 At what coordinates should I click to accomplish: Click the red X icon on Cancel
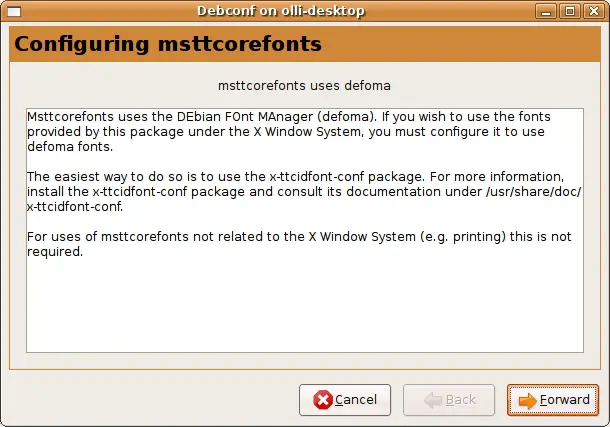click(323, 400)
